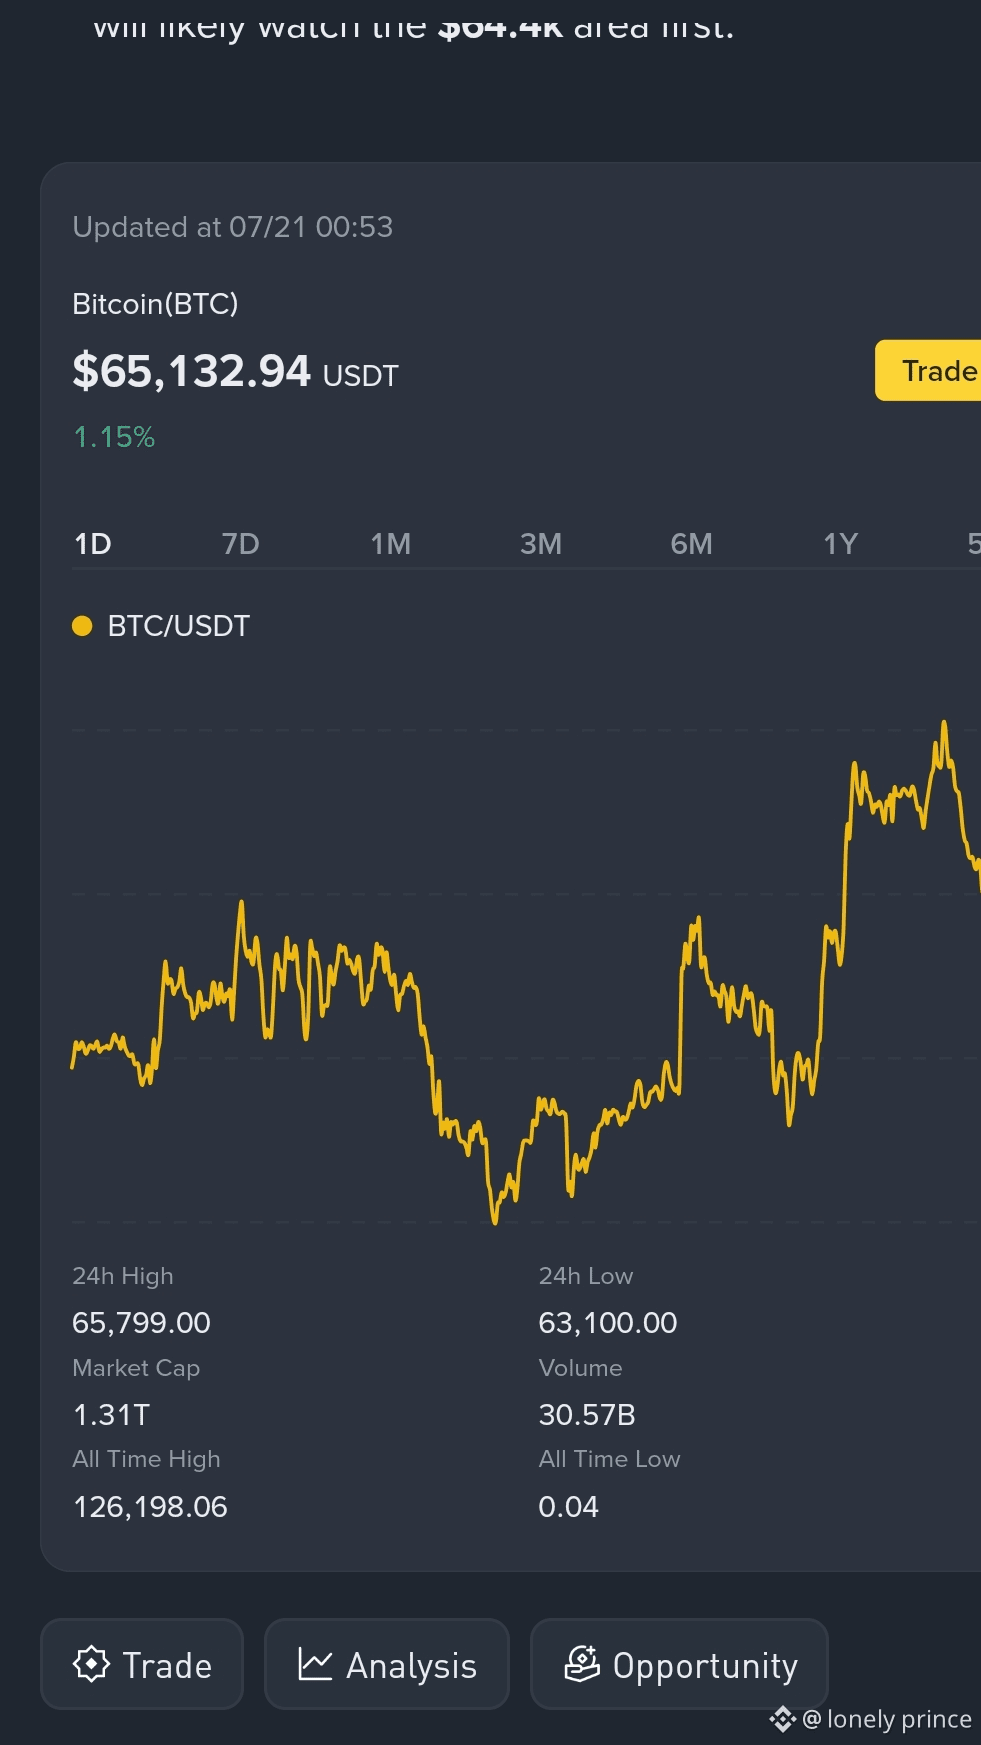Tap the yellow Trade button beside price
The width and height of the screenshot is (981, 1745).
click(x=928, y=371)
